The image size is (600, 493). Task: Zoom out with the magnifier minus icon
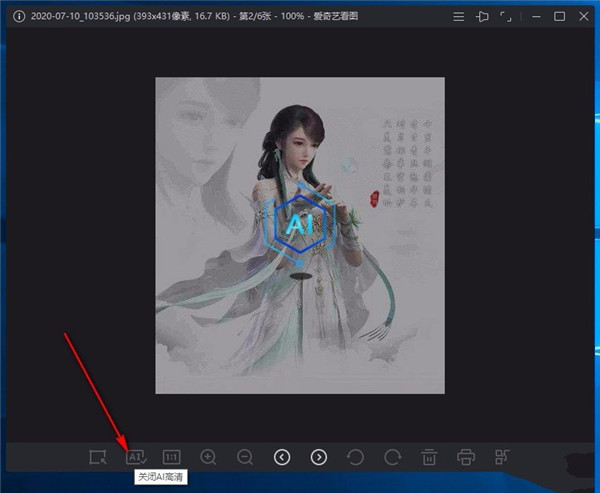pos(245,457)
